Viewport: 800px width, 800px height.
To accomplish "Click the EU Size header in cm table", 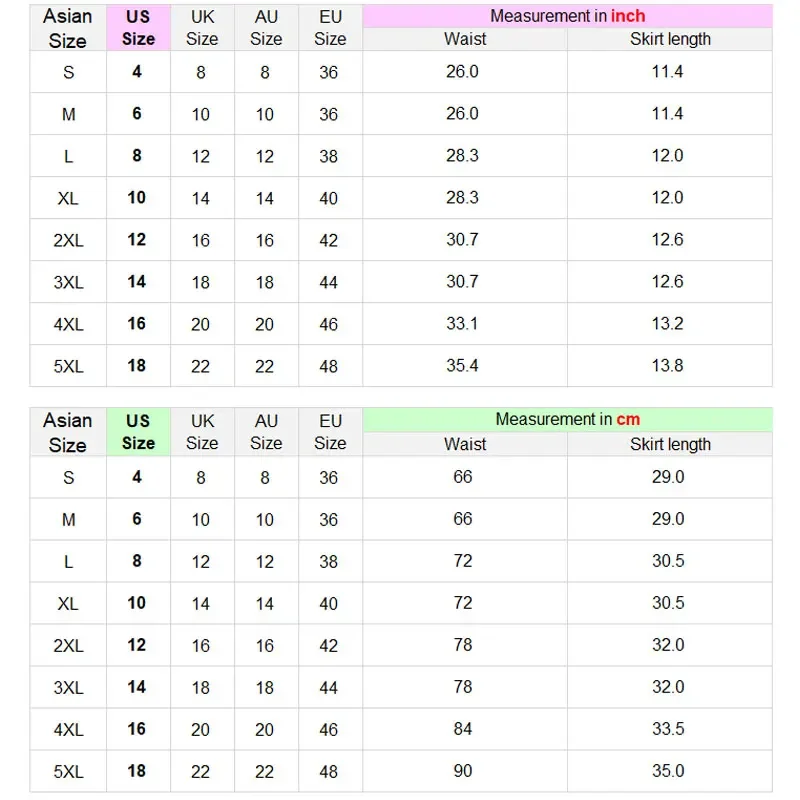I will point(330,432).
